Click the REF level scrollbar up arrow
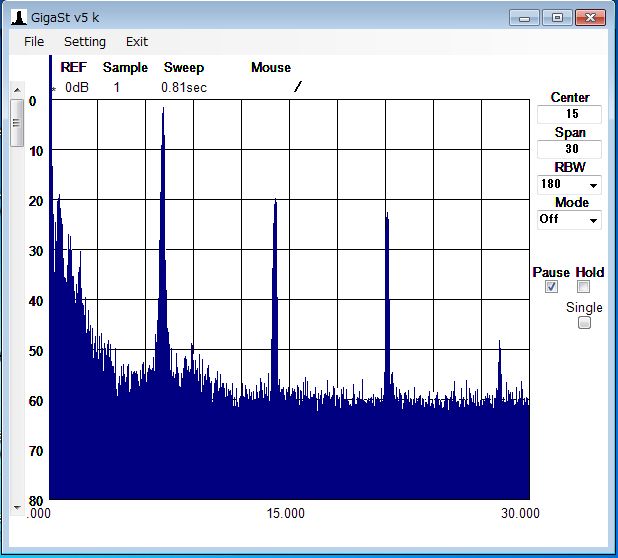 [17, 90]
